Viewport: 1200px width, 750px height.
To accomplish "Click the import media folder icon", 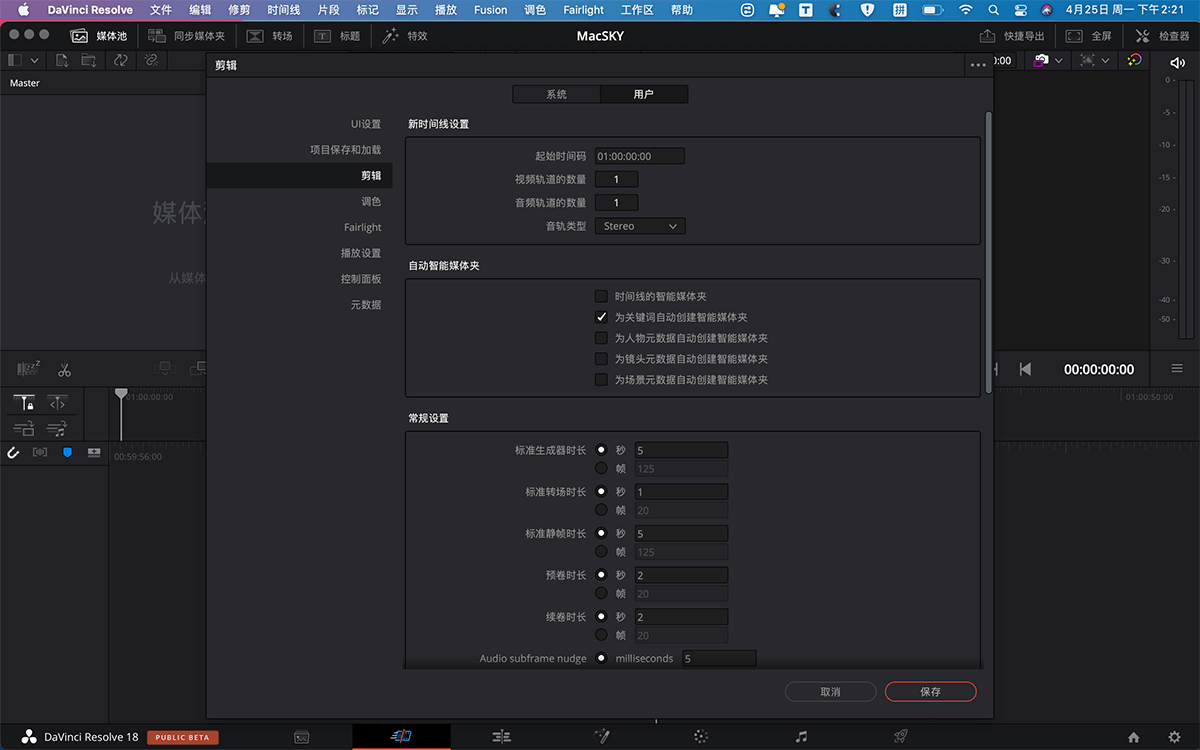I will pyautogui.click(x=89, y=60).
